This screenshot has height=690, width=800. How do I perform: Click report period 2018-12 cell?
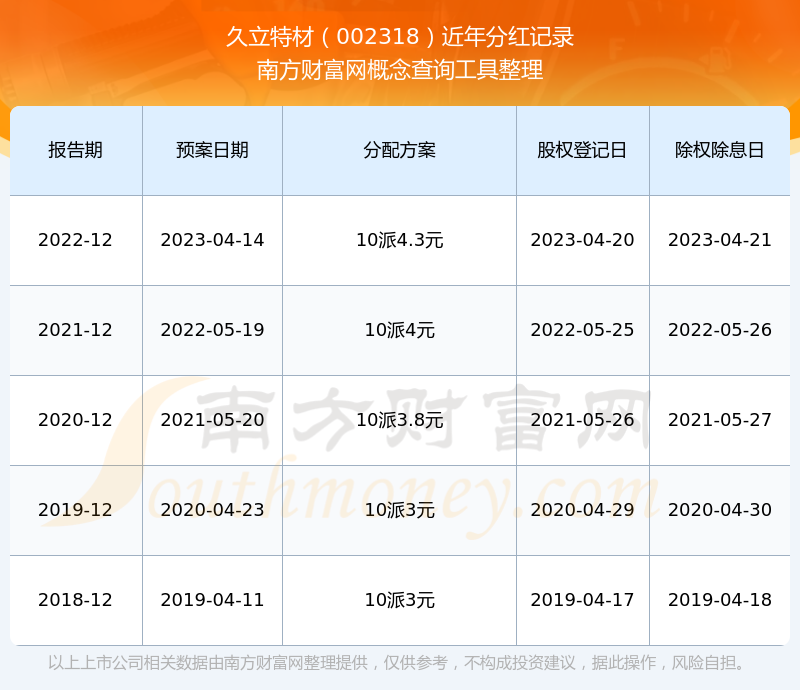tap(76, 599)
